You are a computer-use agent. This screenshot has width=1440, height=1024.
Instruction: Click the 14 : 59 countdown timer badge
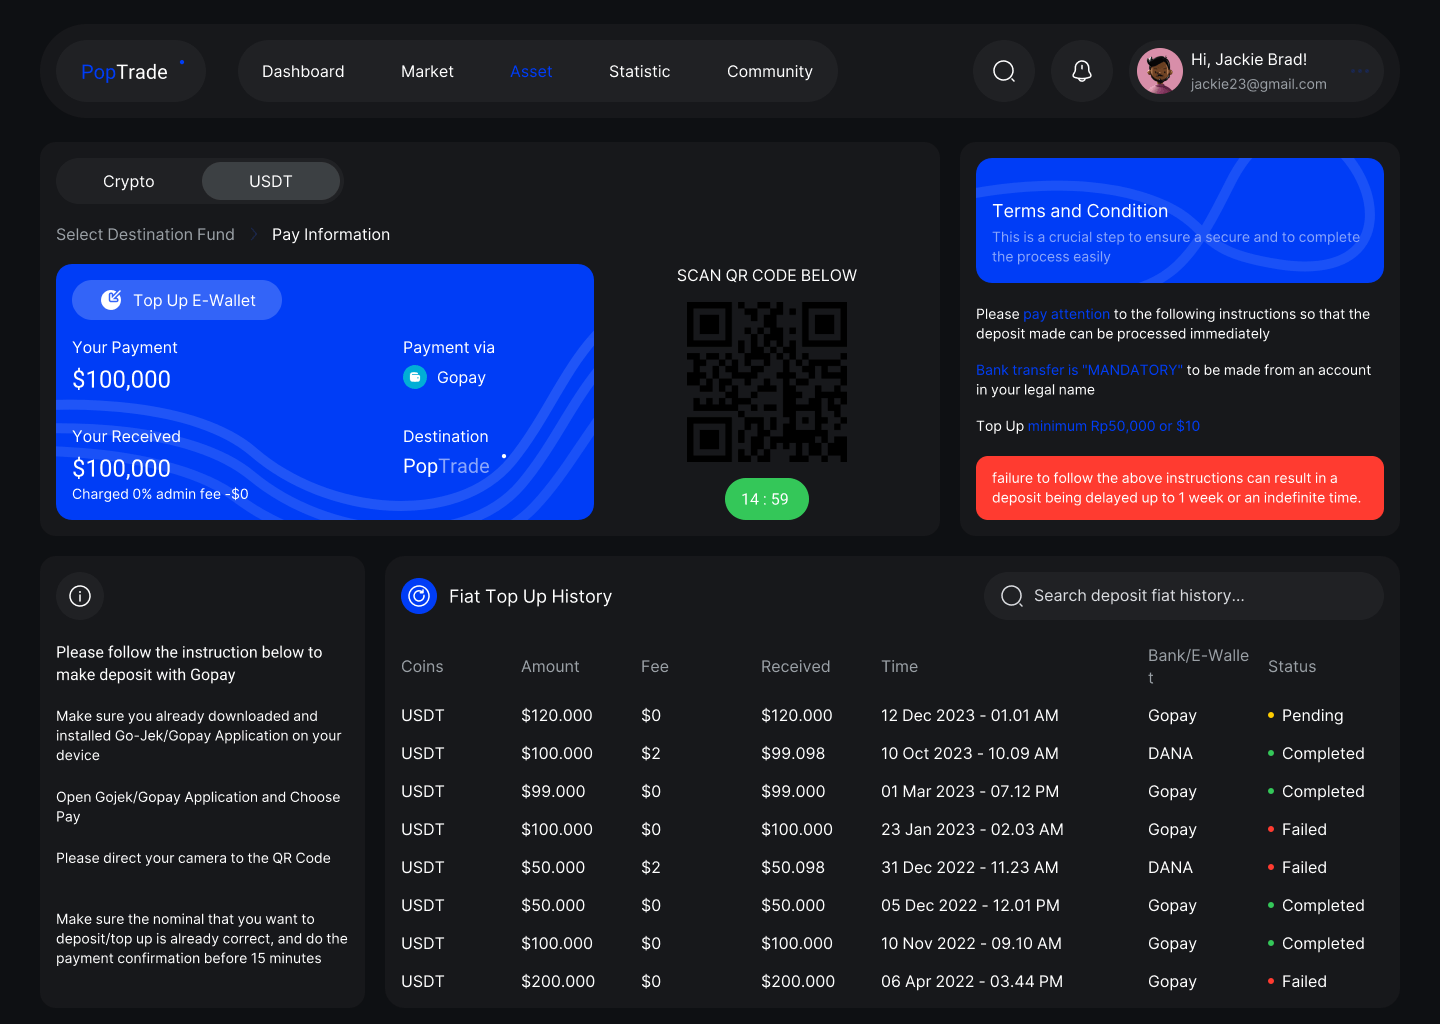tap(766, 499)
